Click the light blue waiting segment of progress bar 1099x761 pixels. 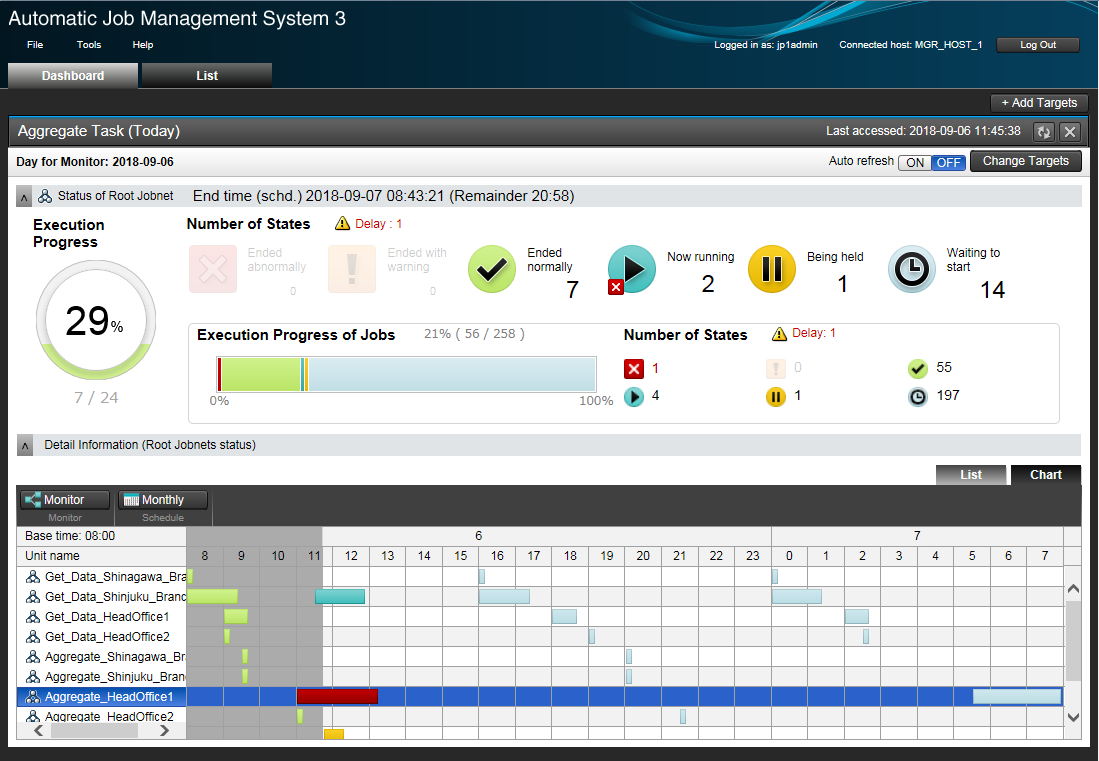click(452, 374)
